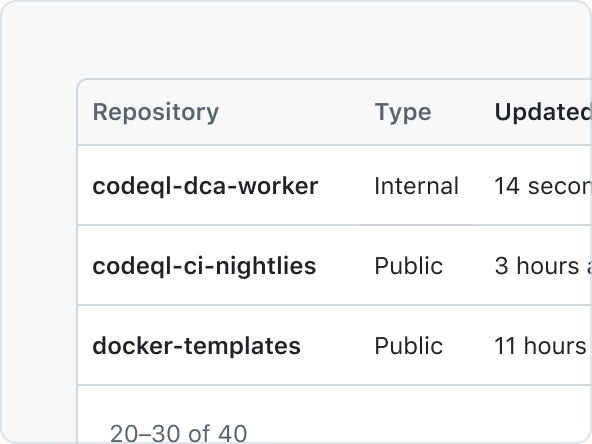Image resolution: width=592 pixels, height=444 pixels.
Task: Open the codeql-dca-worker repository
Action: [x=205, y=186]
